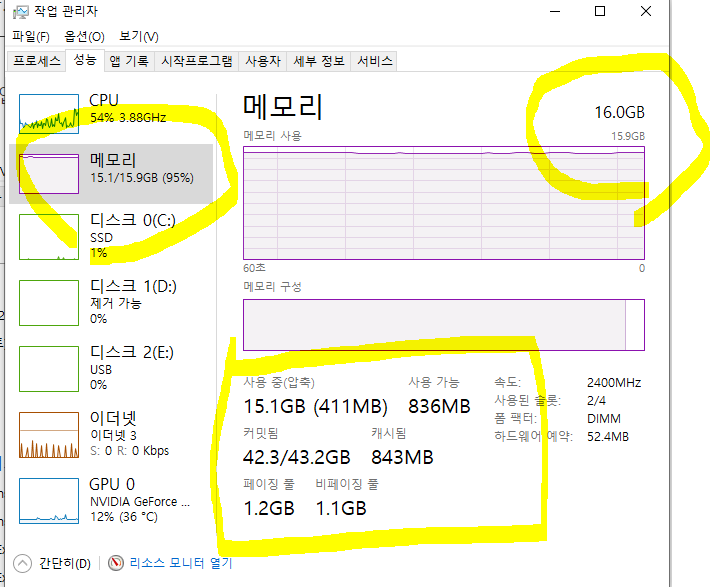Screen dimensions: 710x587
Task: Click the Task Manager title bar icon
Action: pyautogui.click(x=20, y=12)
